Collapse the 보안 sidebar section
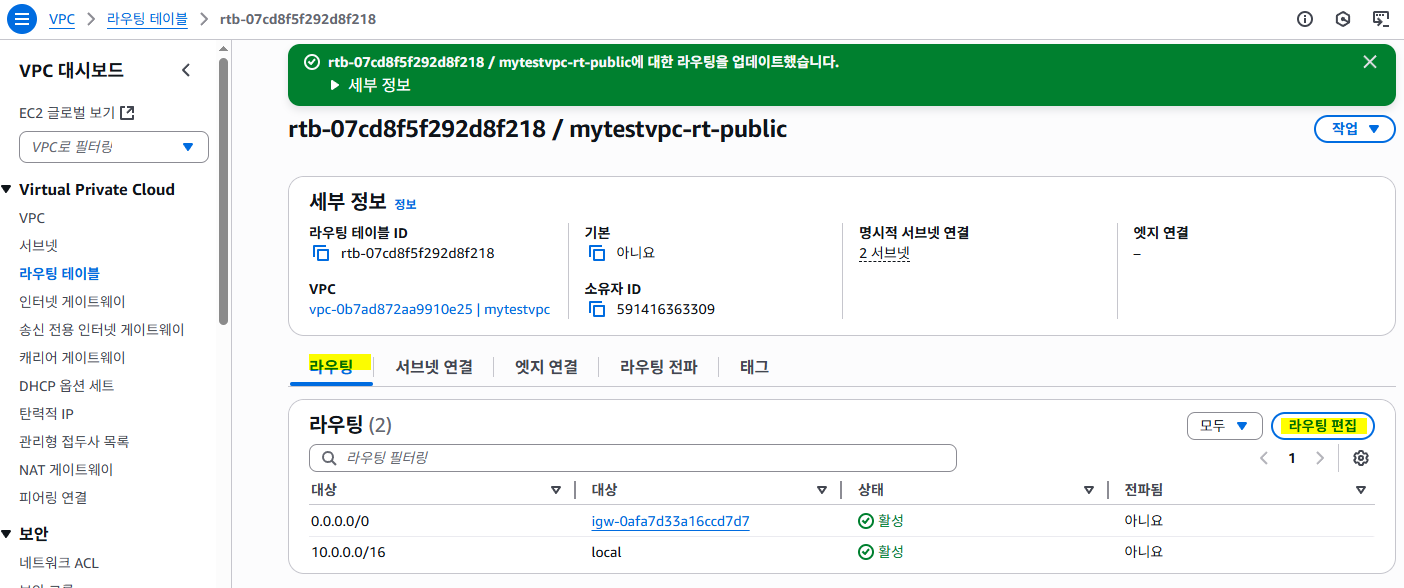The height and width of the screenshot is (588, 1404). click(7, 533)
